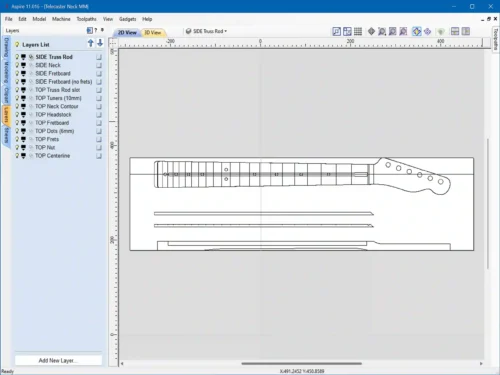This screenshot has width=500, height=375.
Task: Toggle visibility of TOP Neck Contour layer
Action: [x=17, y=106]
